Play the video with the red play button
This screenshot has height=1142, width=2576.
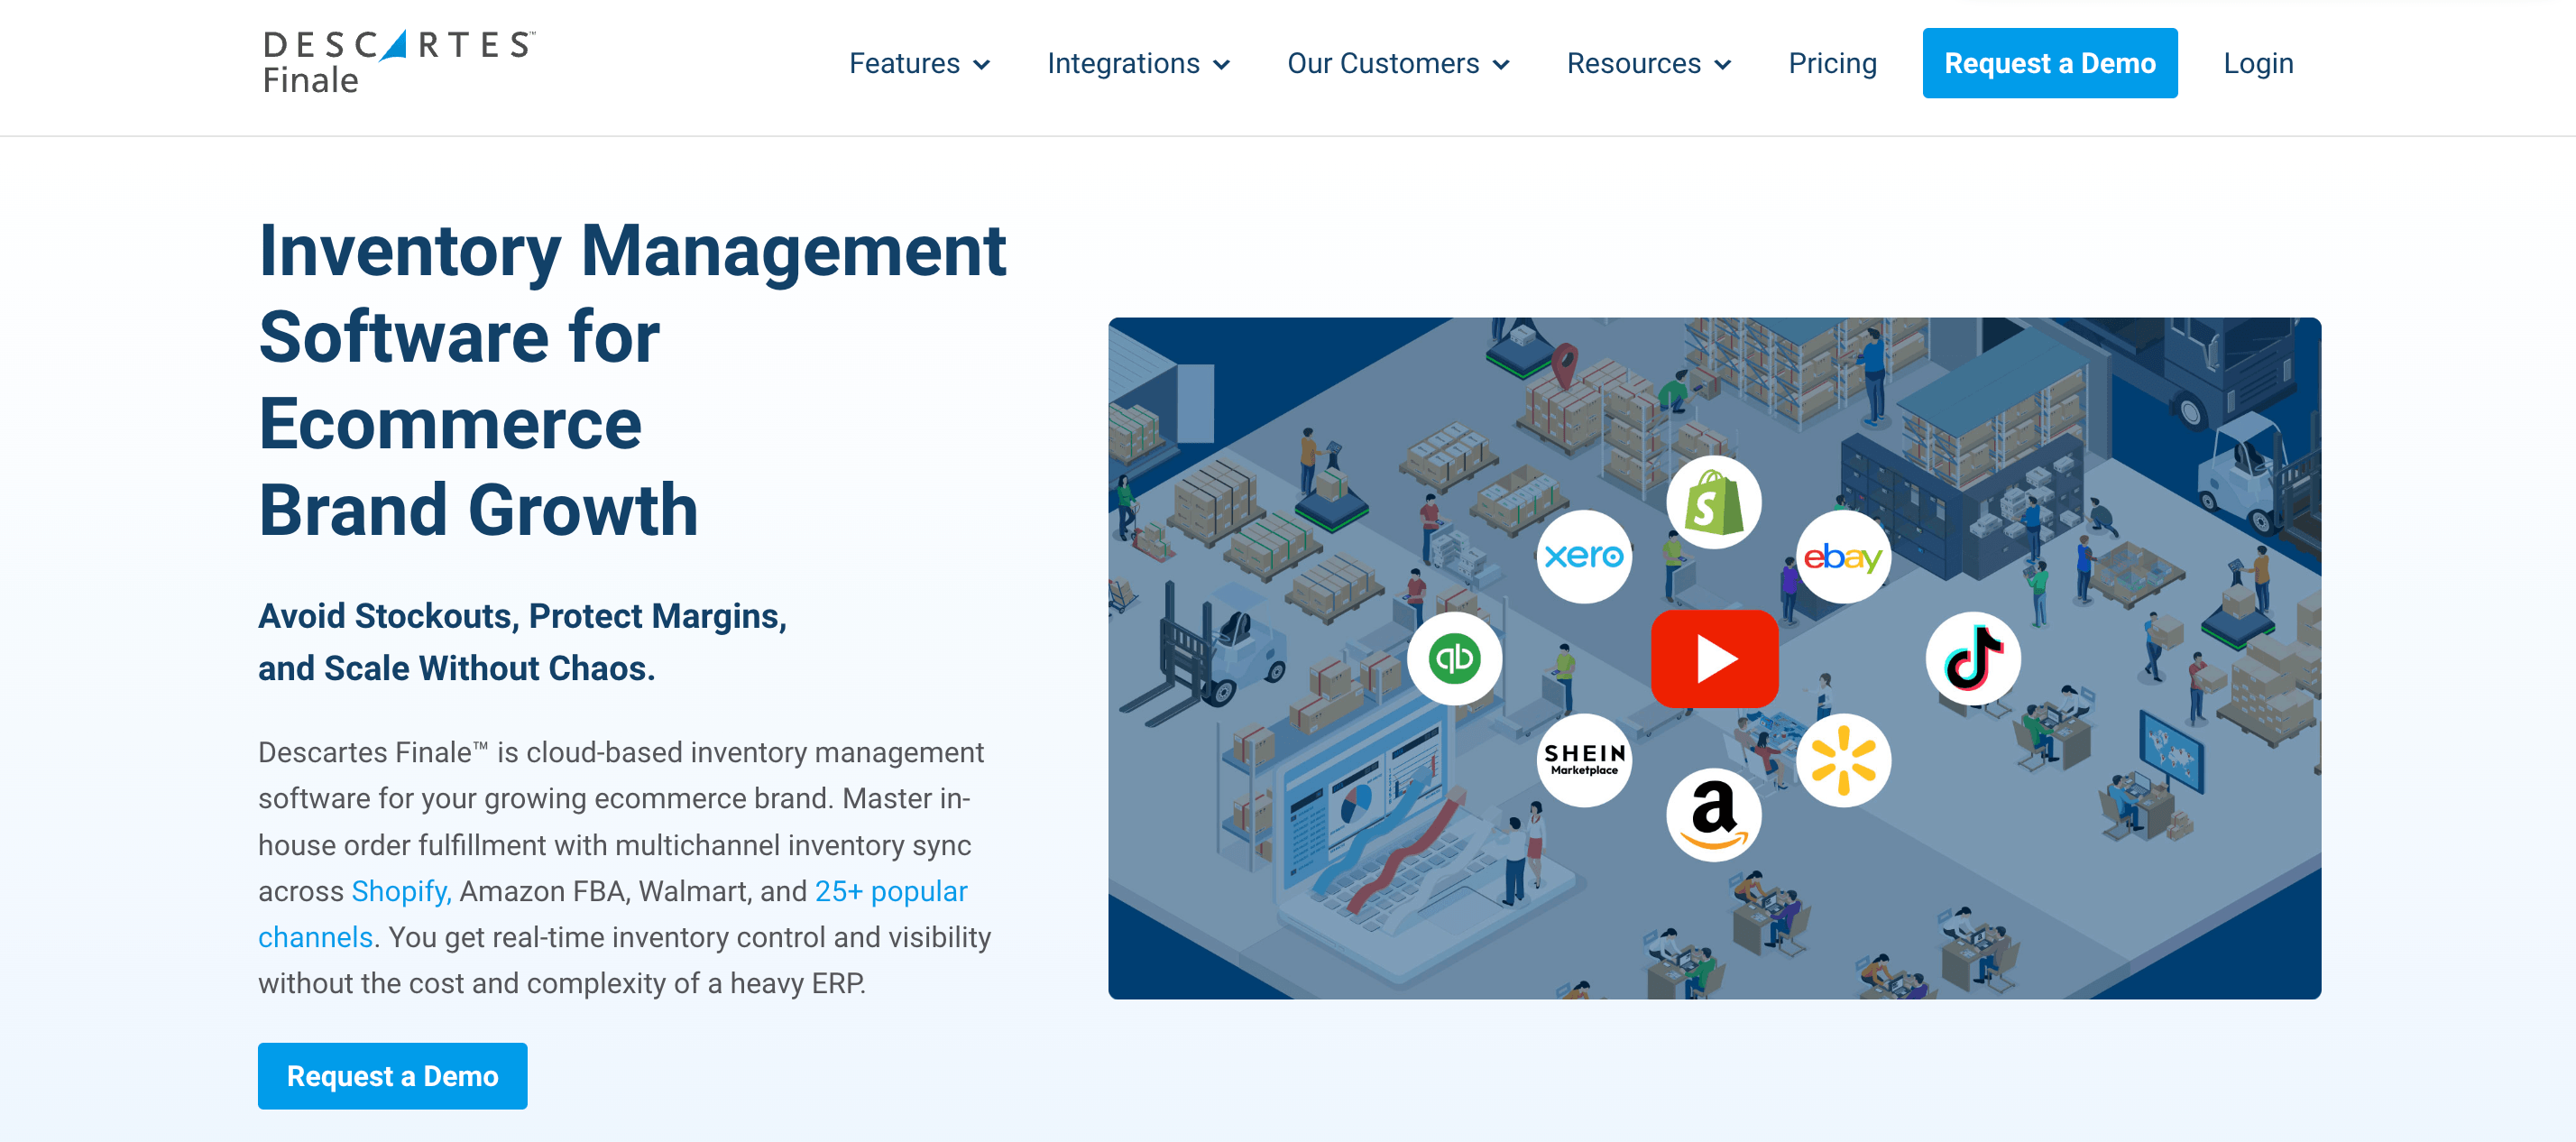(x=1714, y=659)
